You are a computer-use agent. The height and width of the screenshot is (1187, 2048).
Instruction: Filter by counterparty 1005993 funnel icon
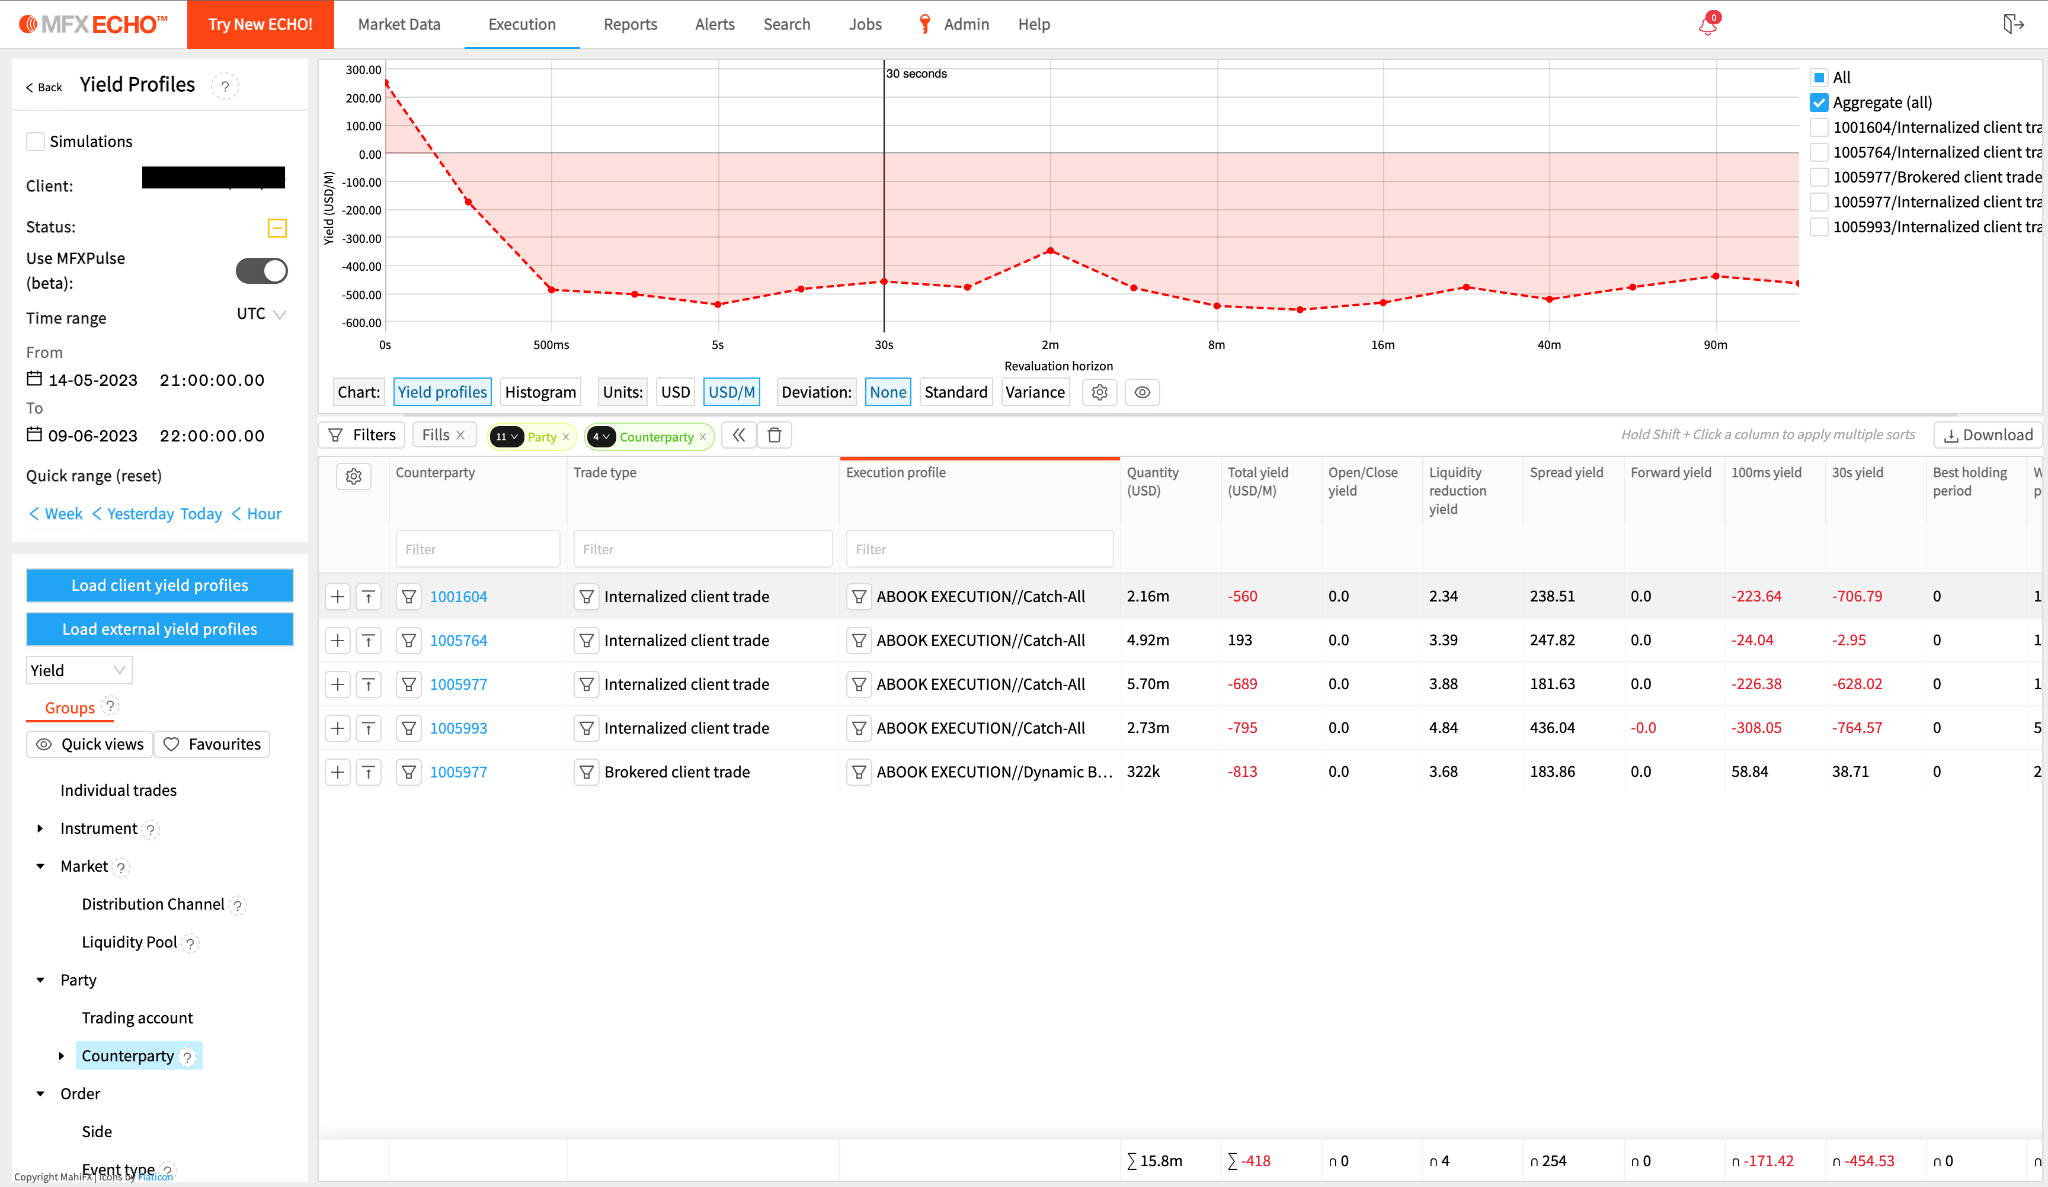tap(409, 729)
